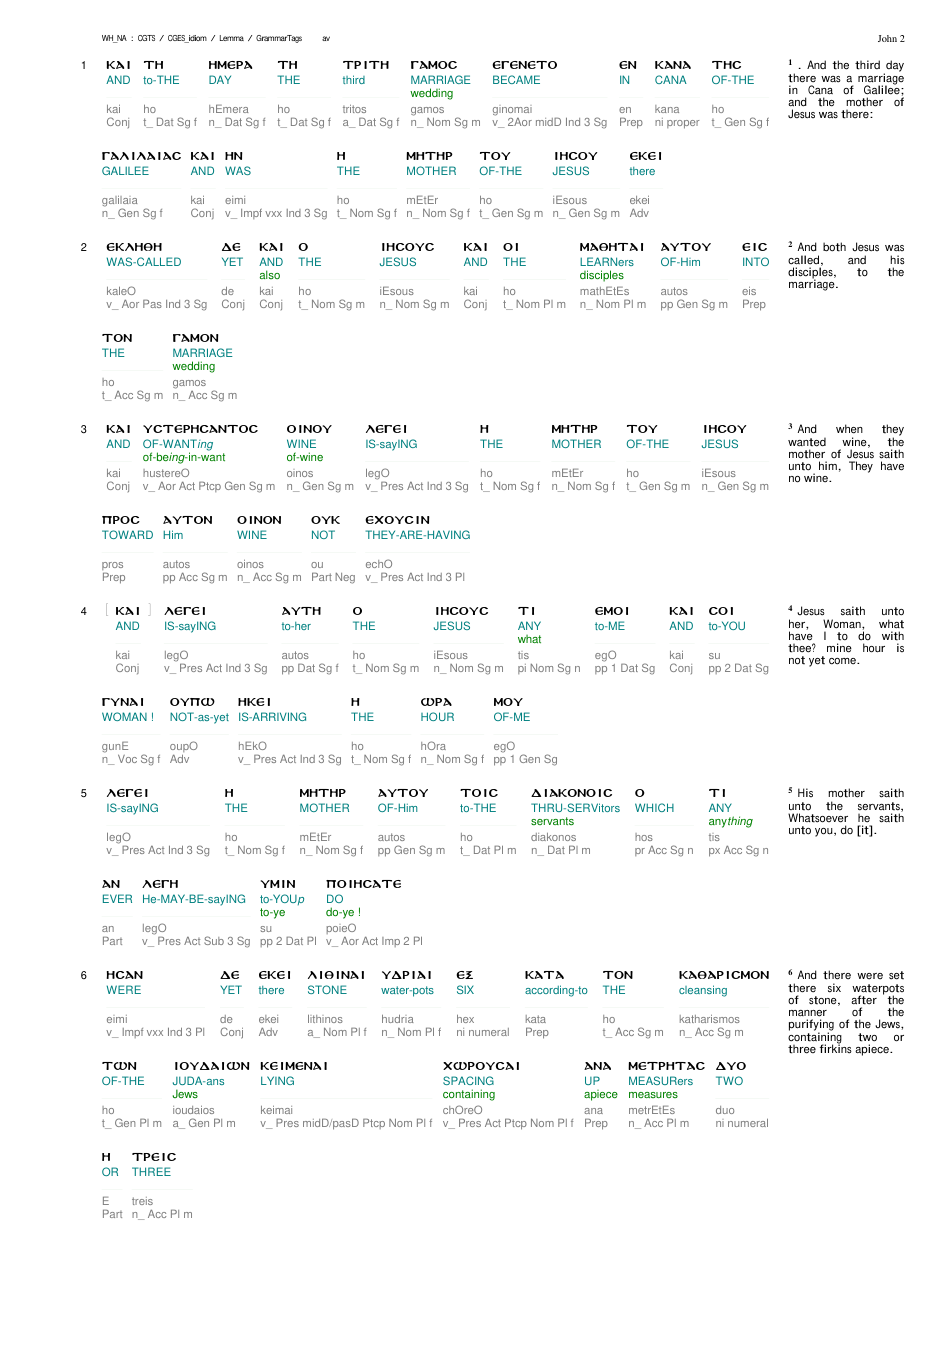The height and width of the screenshot is (1348, 952).
Task: Click the lemma hustereO in verse 3
Action: [x=165, y=473]
